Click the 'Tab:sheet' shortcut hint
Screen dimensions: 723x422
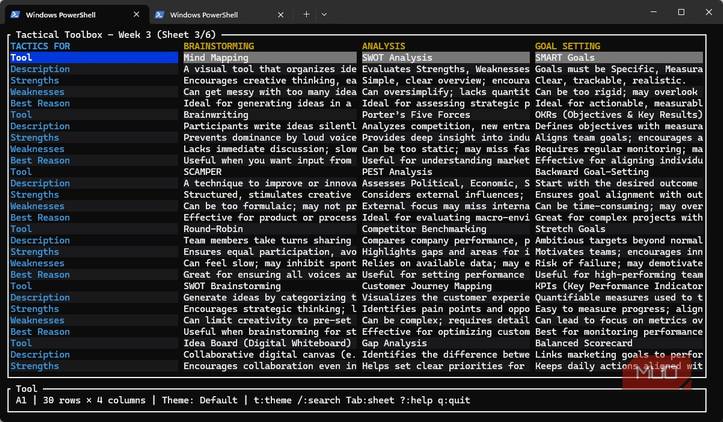(x=370, y=400)
